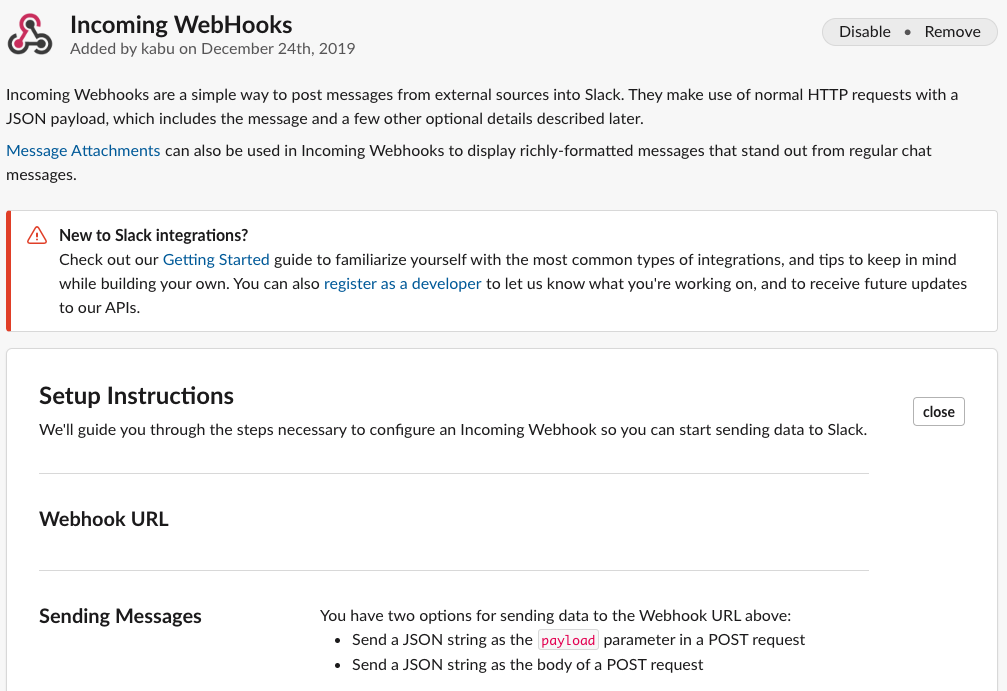This screenshot has height=691, width=1007.
Task: Click the bullet about JSON body of POST request
Action: tap(527, 664)
